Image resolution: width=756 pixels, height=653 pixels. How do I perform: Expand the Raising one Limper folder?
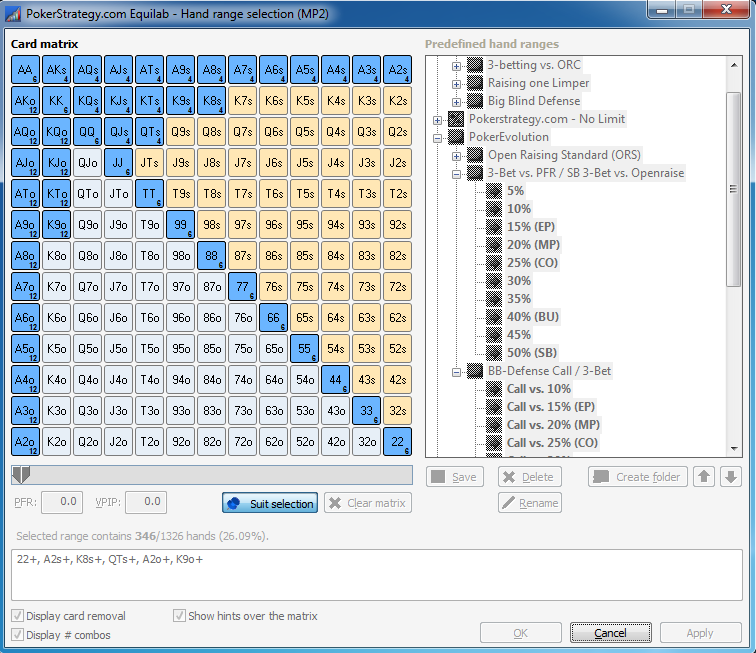click(x=456, y=84)
